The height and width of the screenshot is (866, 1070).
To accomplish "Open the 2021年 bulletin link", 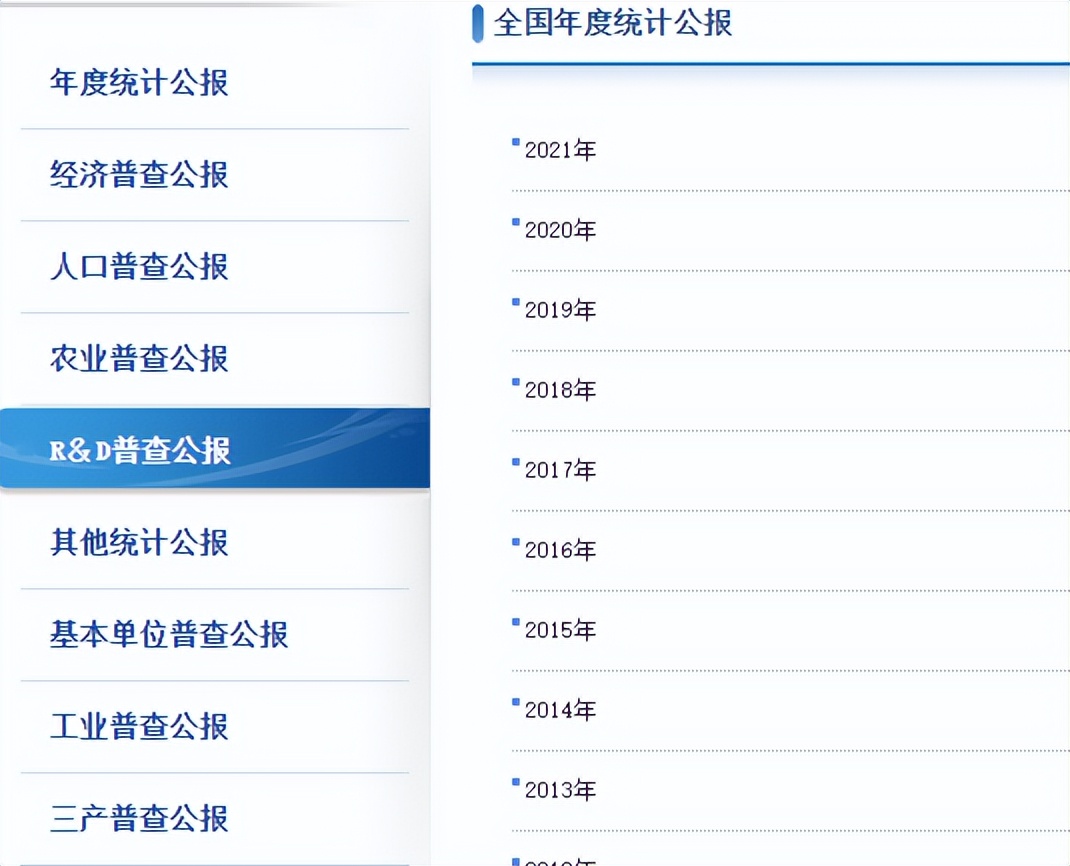I will point(560,150).
